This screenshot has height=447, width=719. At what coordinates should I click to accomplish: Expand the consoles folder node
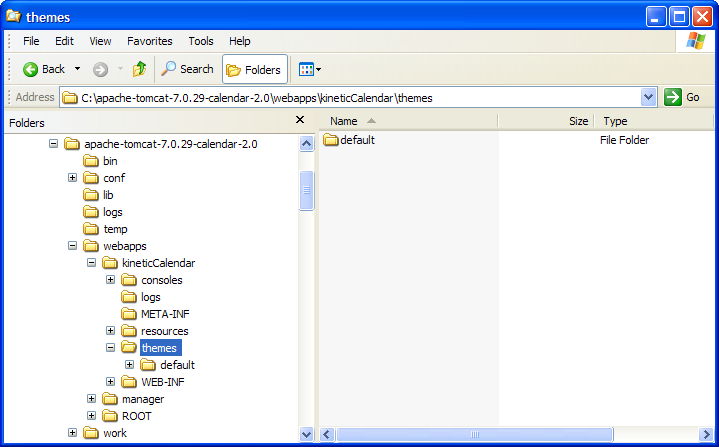(111, 280)
